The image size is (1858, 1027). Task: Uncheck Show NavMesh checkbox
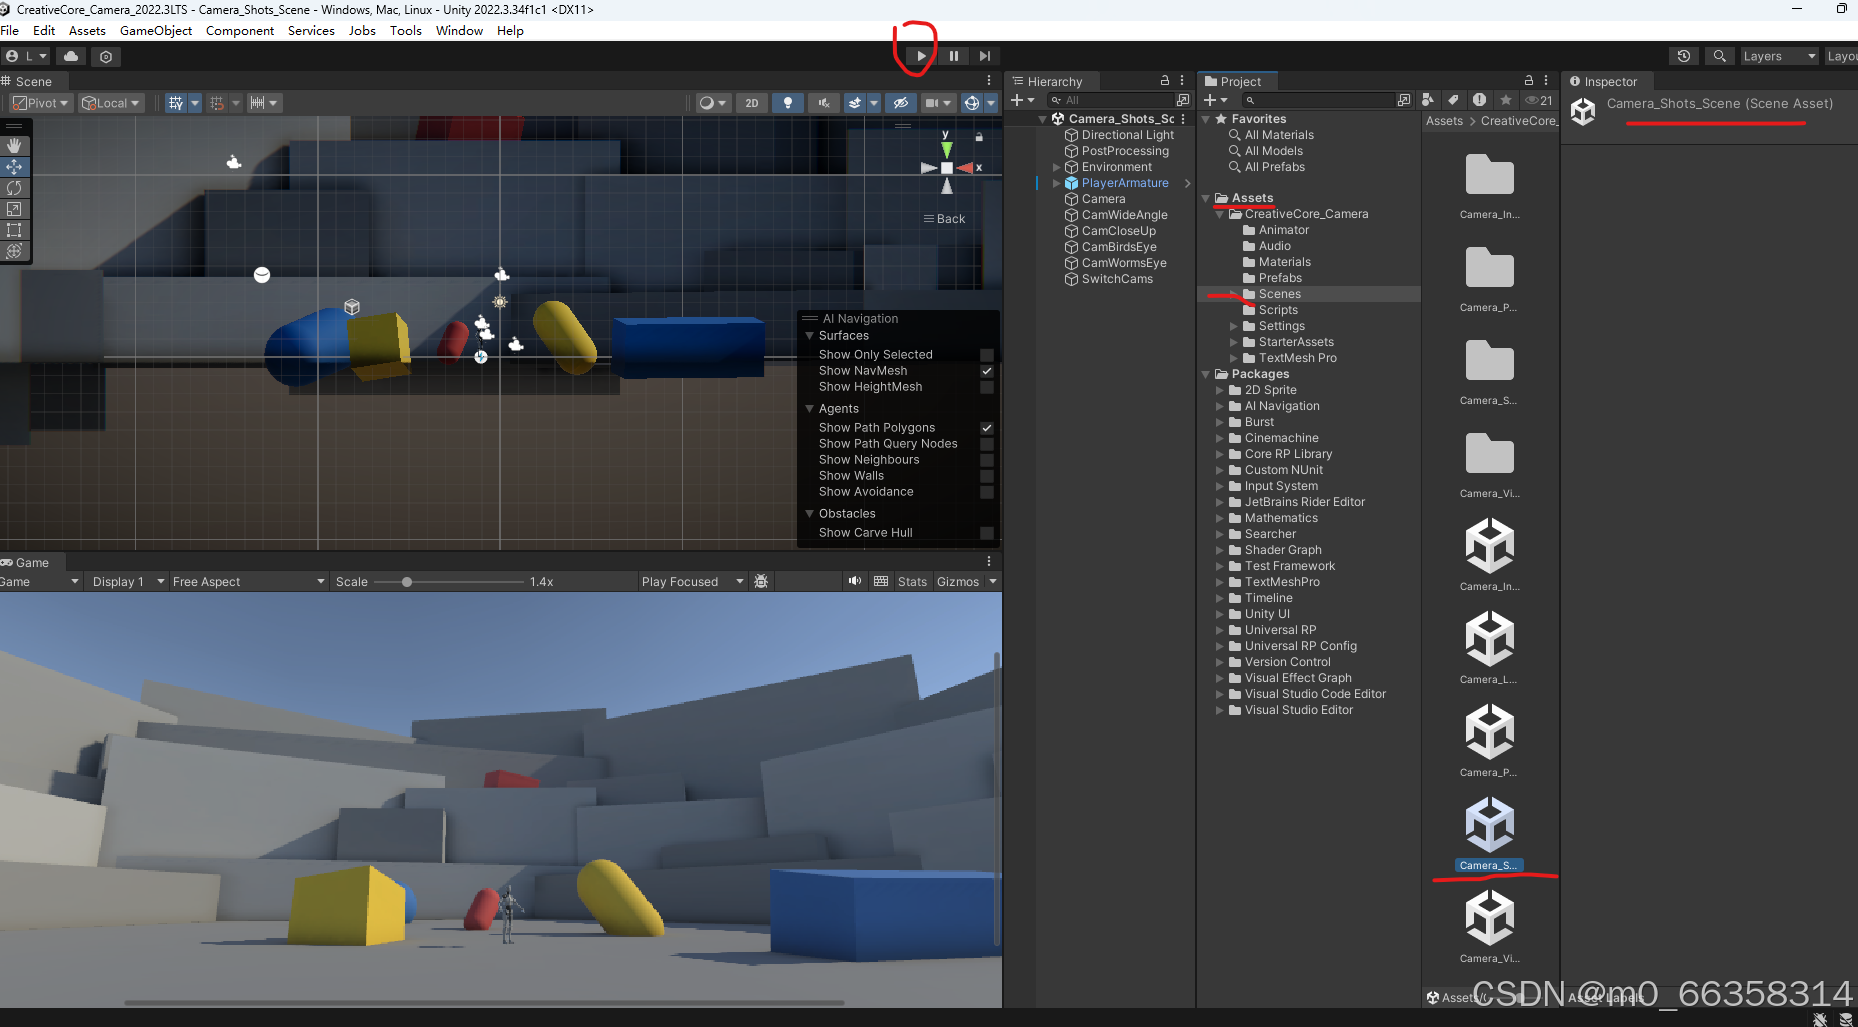987,371
